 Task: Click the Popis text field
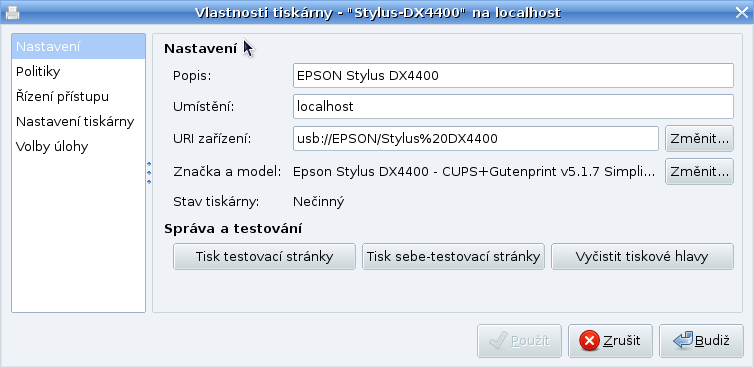point(513,76)
